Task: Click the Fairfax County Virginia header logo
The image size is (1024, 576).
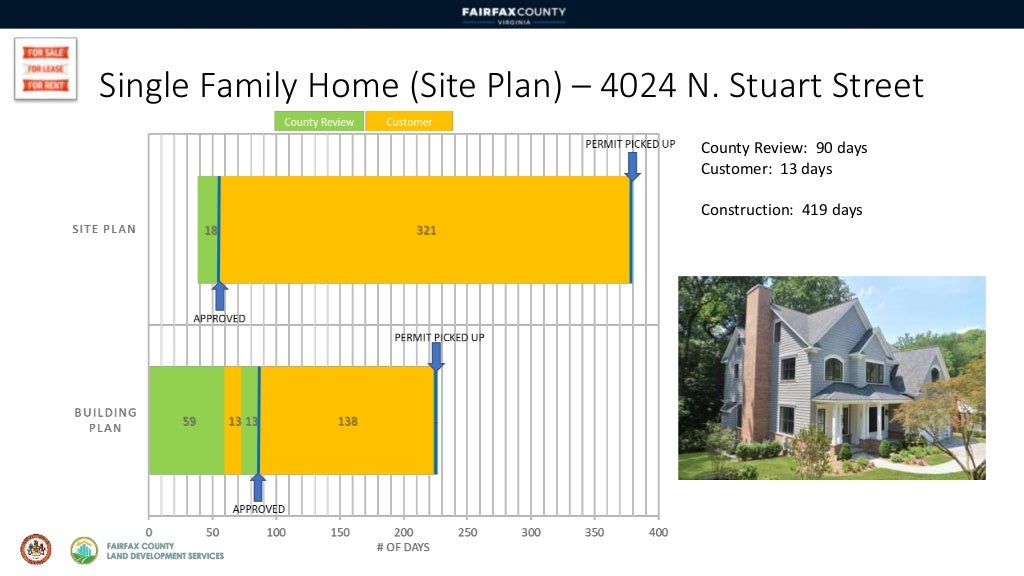Action: (513, 15)
